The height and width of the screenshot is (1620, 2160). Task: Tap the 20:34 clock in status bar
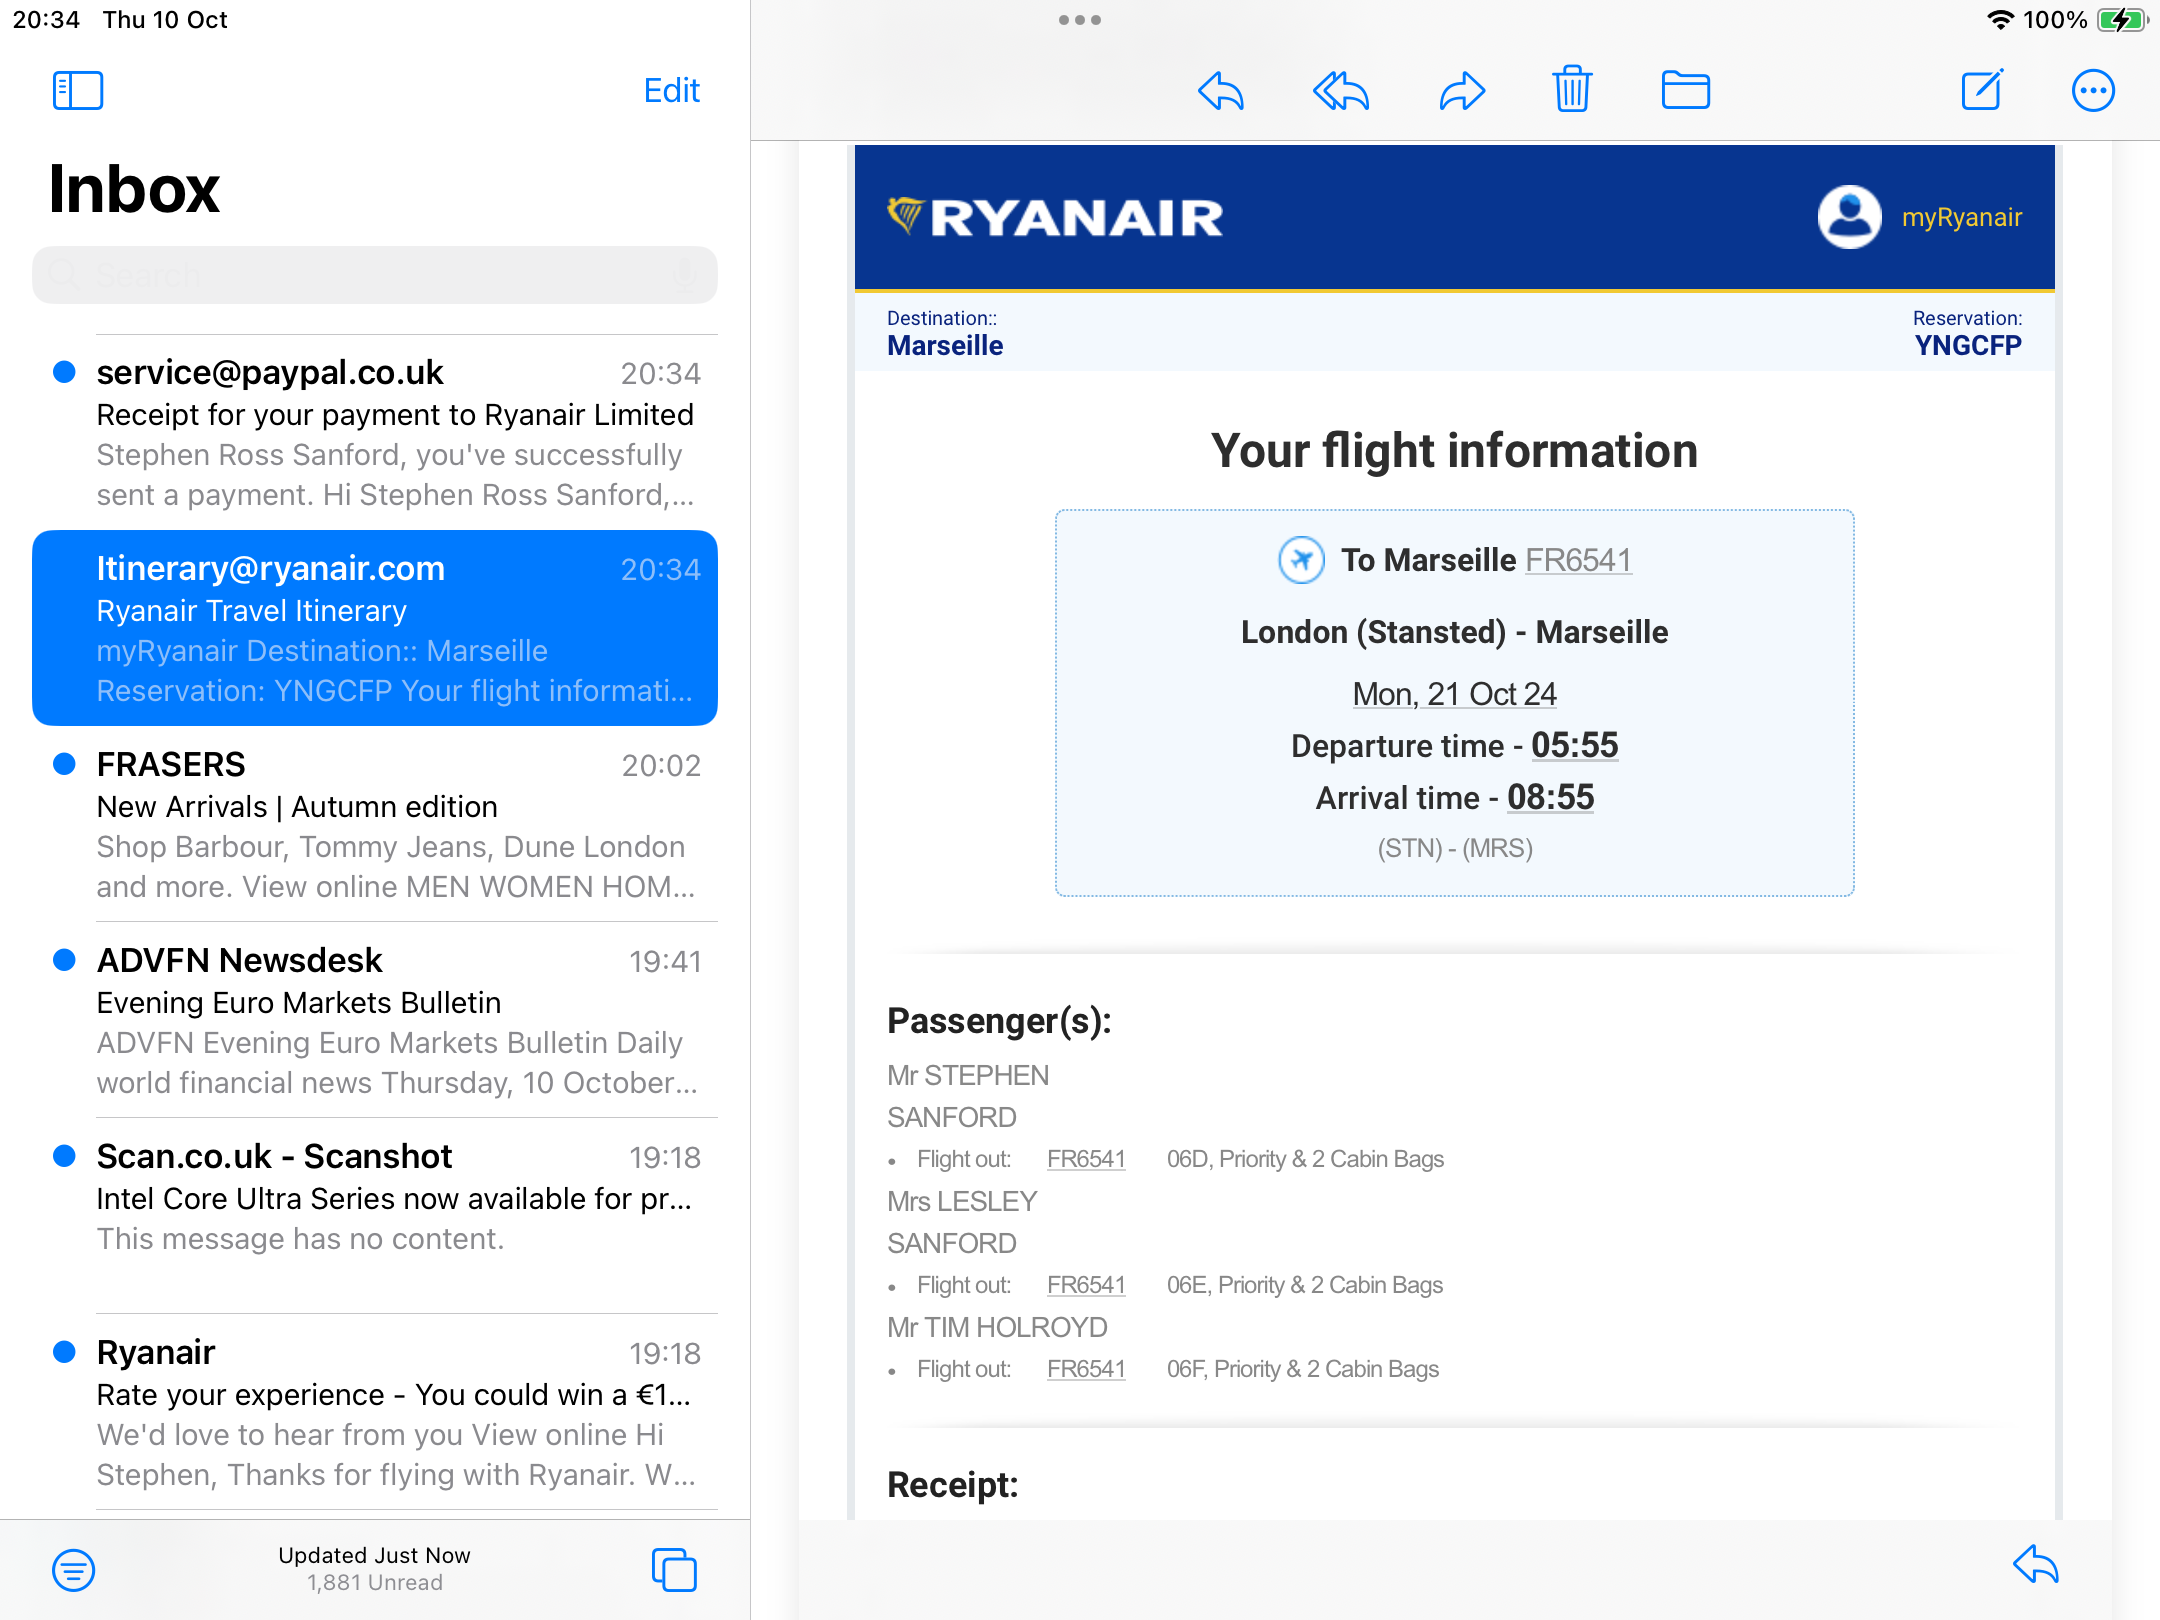[x=46, y=20]
